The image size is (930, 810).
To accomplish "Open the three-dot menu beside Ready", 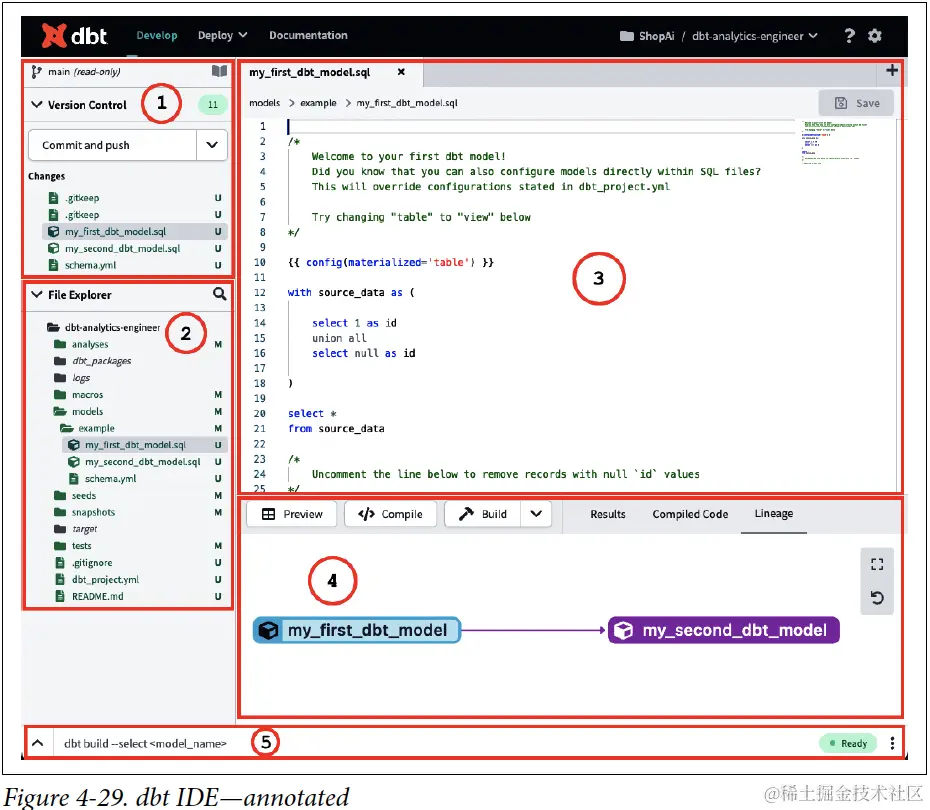I will [892, 743].
